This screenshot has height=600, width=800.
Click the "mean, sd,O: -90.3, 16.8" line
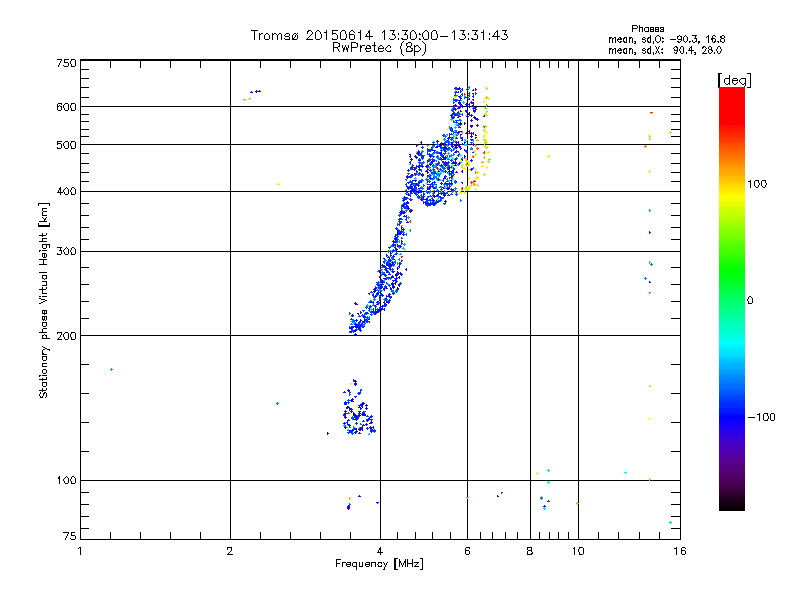(x=666, y=39)
